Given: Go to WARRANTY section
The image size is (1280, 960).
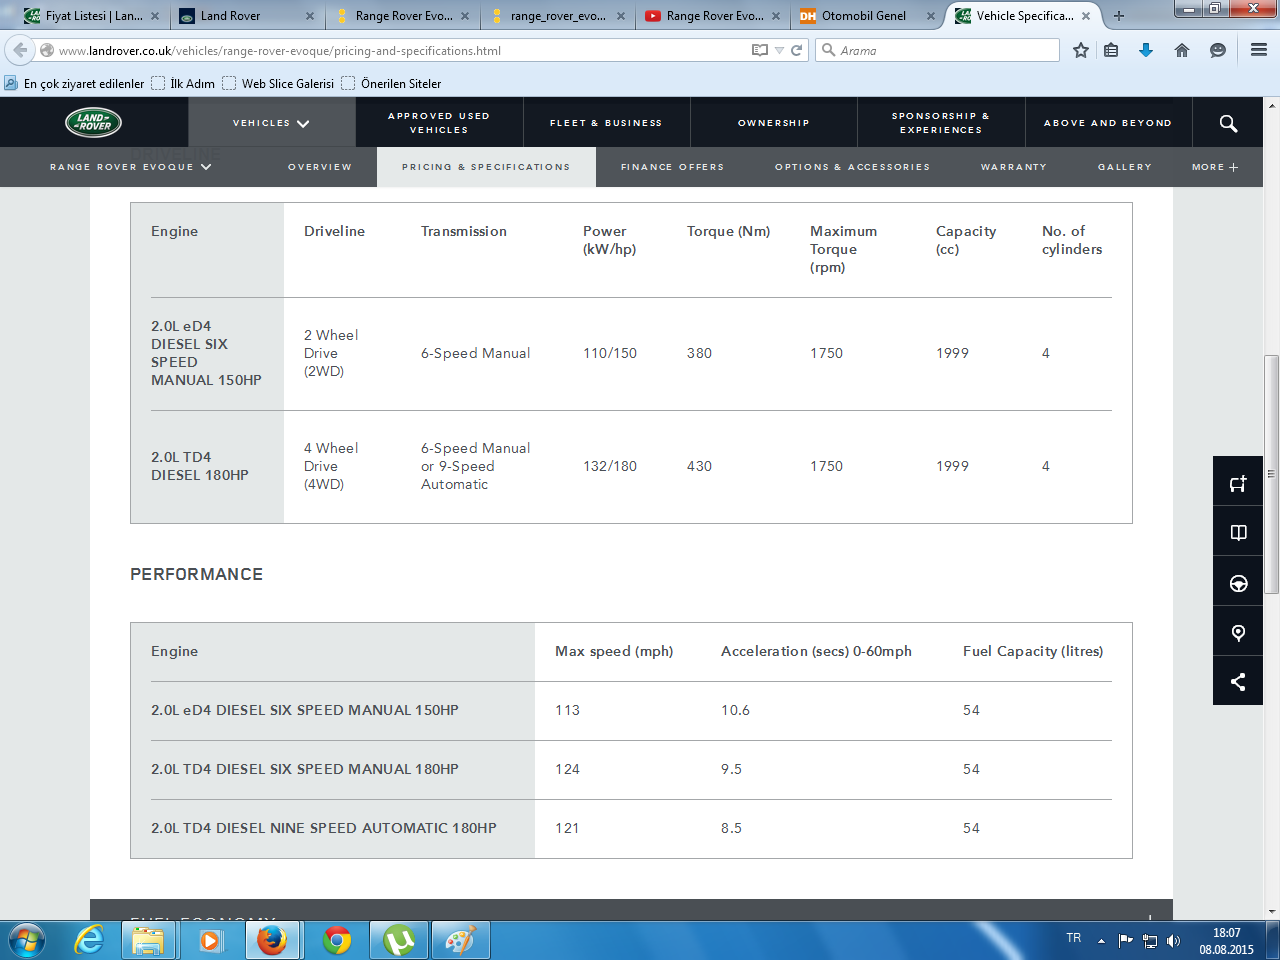Looking at the screenshot, I should click(1014, 167).
